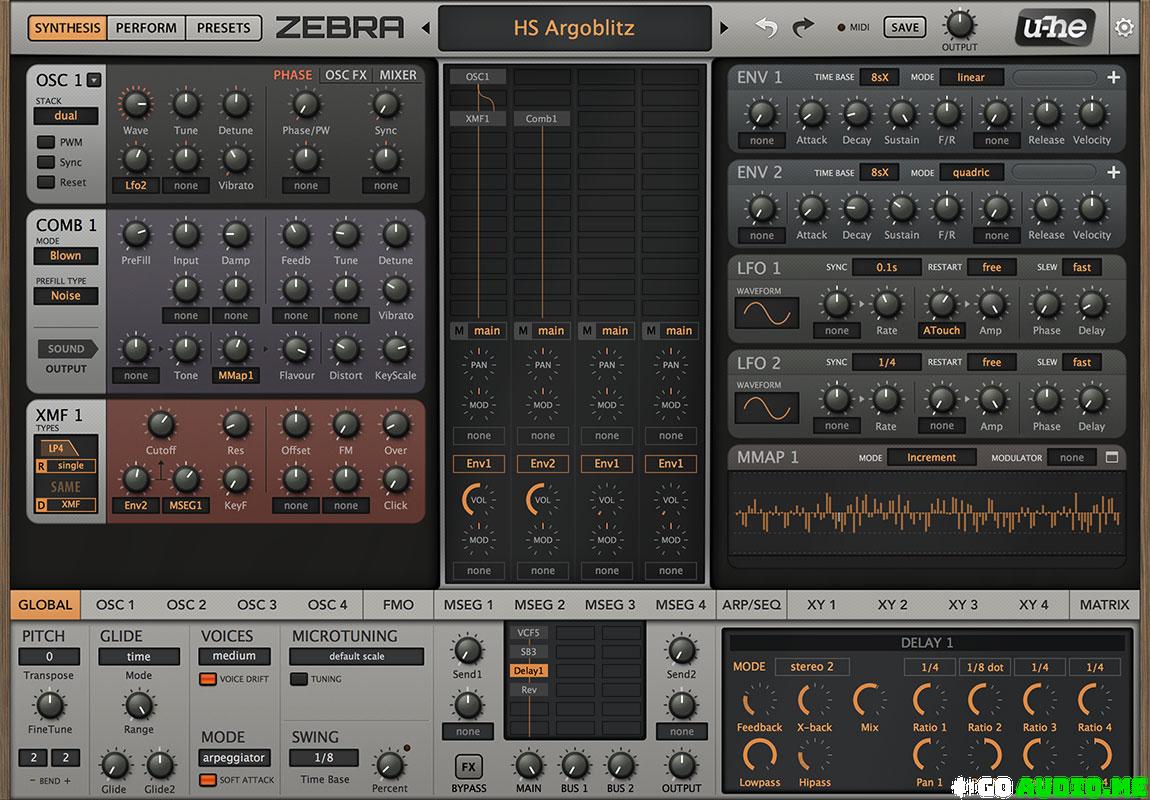
Task: Click the LFO 2 sine waveform display
Action: 766,408
